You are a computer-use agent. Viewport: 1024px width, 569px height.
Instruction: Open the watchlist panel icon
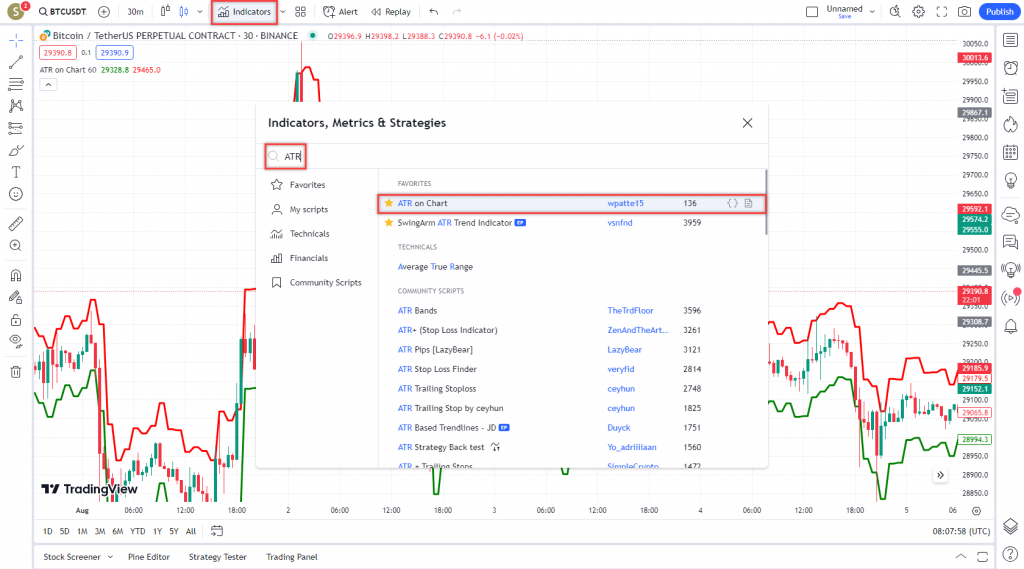pos(1010,41)
